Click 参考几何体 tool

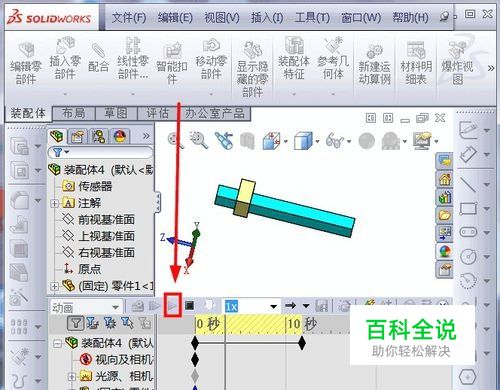333,58
